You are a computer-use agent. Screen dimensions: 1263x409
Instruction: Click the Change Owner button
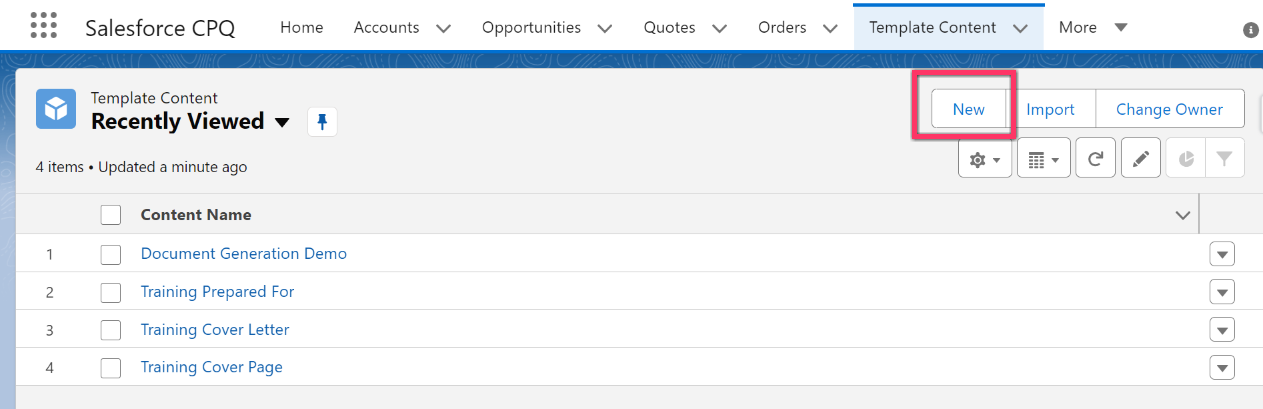pos(1170,109)
